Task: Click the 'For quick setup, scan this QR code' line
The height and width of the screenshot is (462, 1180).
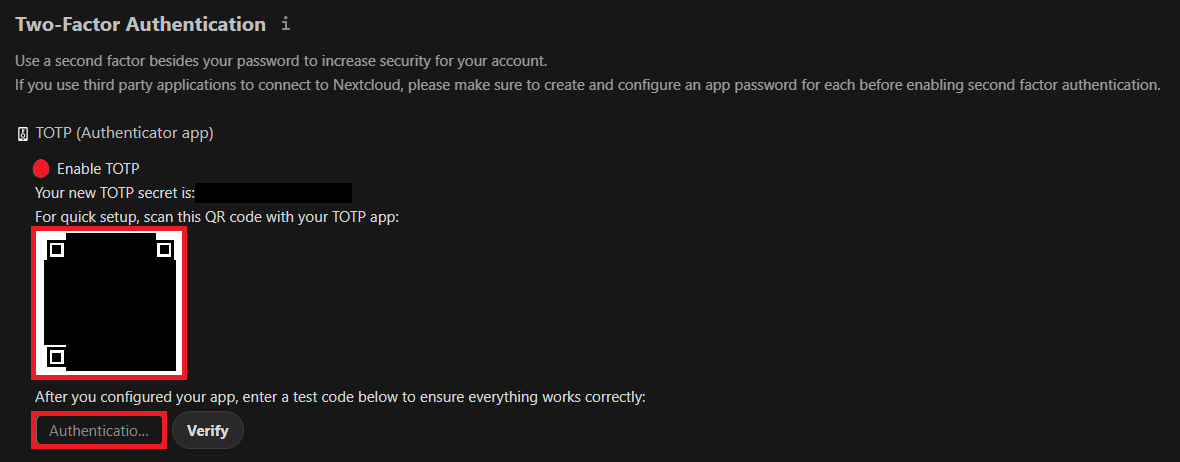Action: click(x=217, y=217)
